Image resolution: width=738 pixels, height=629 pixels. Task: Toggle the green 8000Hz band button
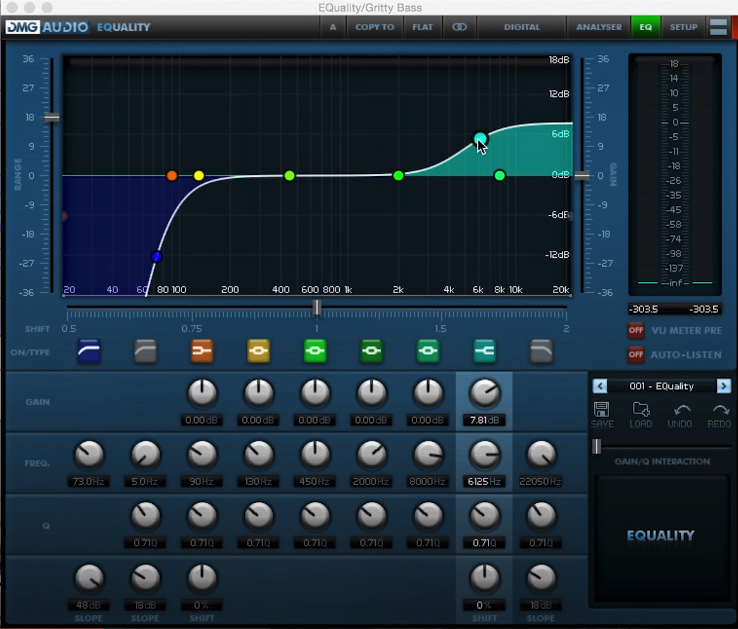(428, 351)
